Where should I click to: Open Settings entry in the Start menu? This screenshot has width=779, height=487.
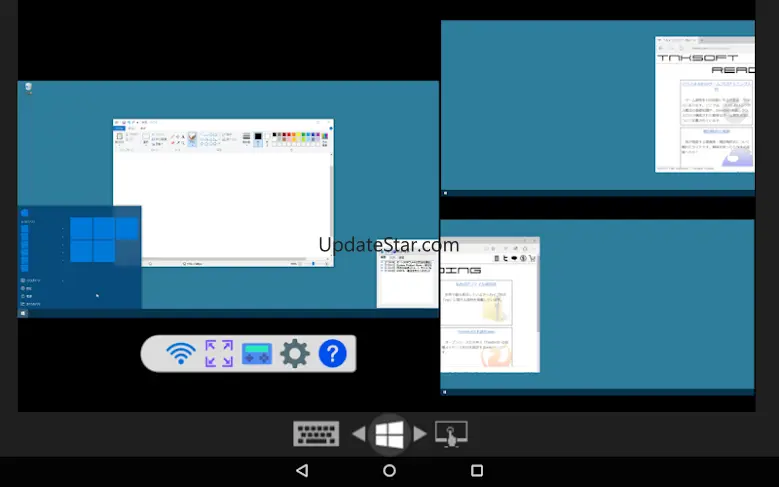[x=27, y=288]
